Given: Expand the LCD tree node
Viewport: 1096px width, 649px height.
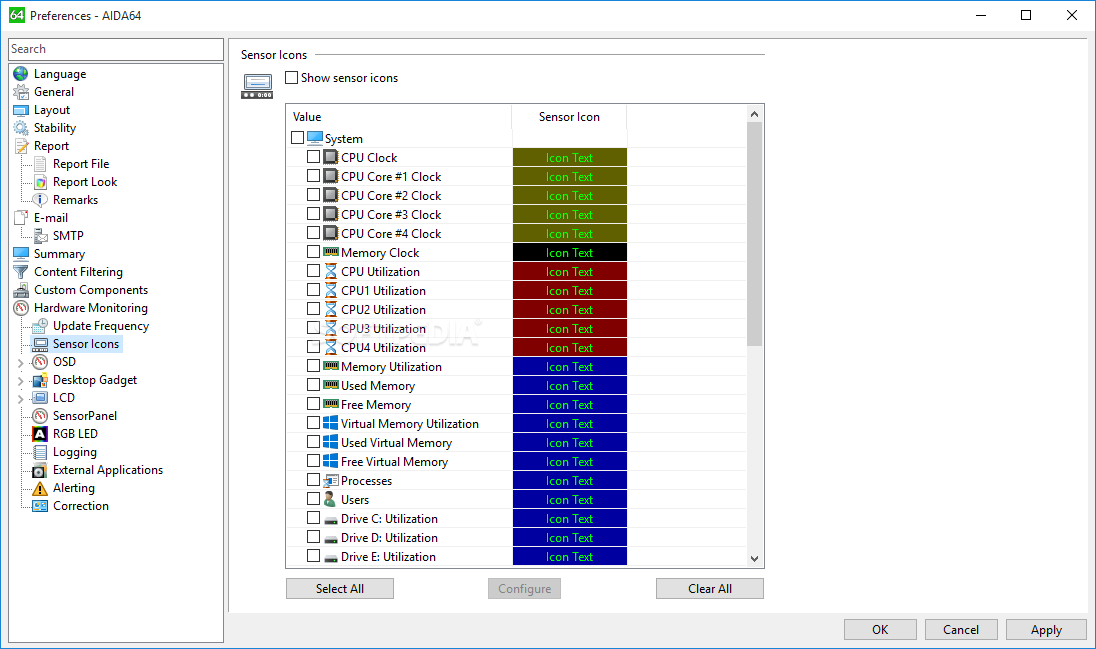Looking at the screenshot, I should [x=20, y=399].
